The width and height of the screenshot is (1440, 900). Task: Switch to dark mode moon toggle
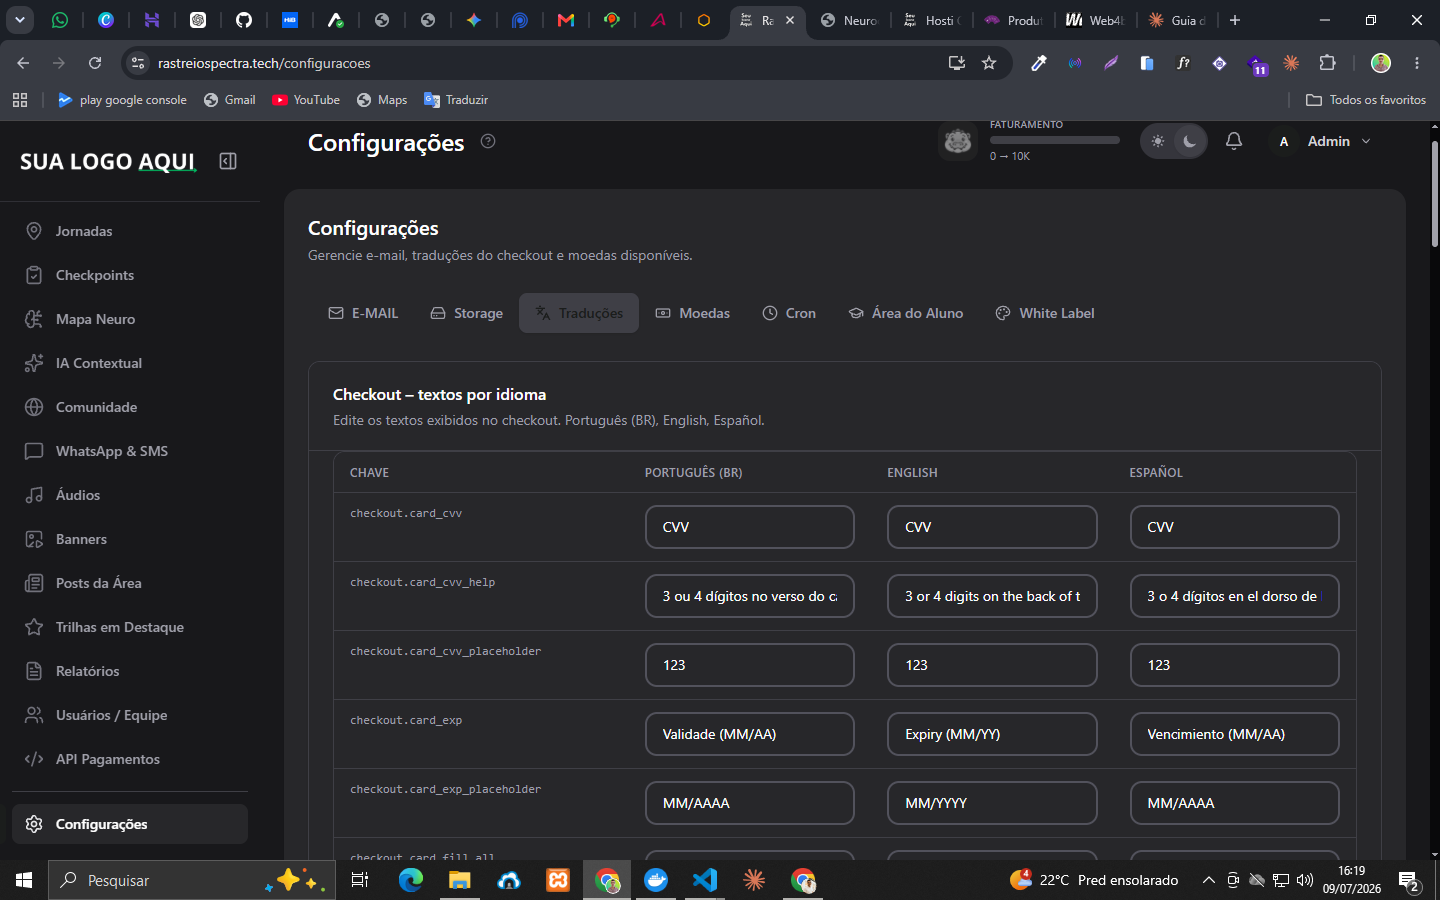tap(1190, 141)
